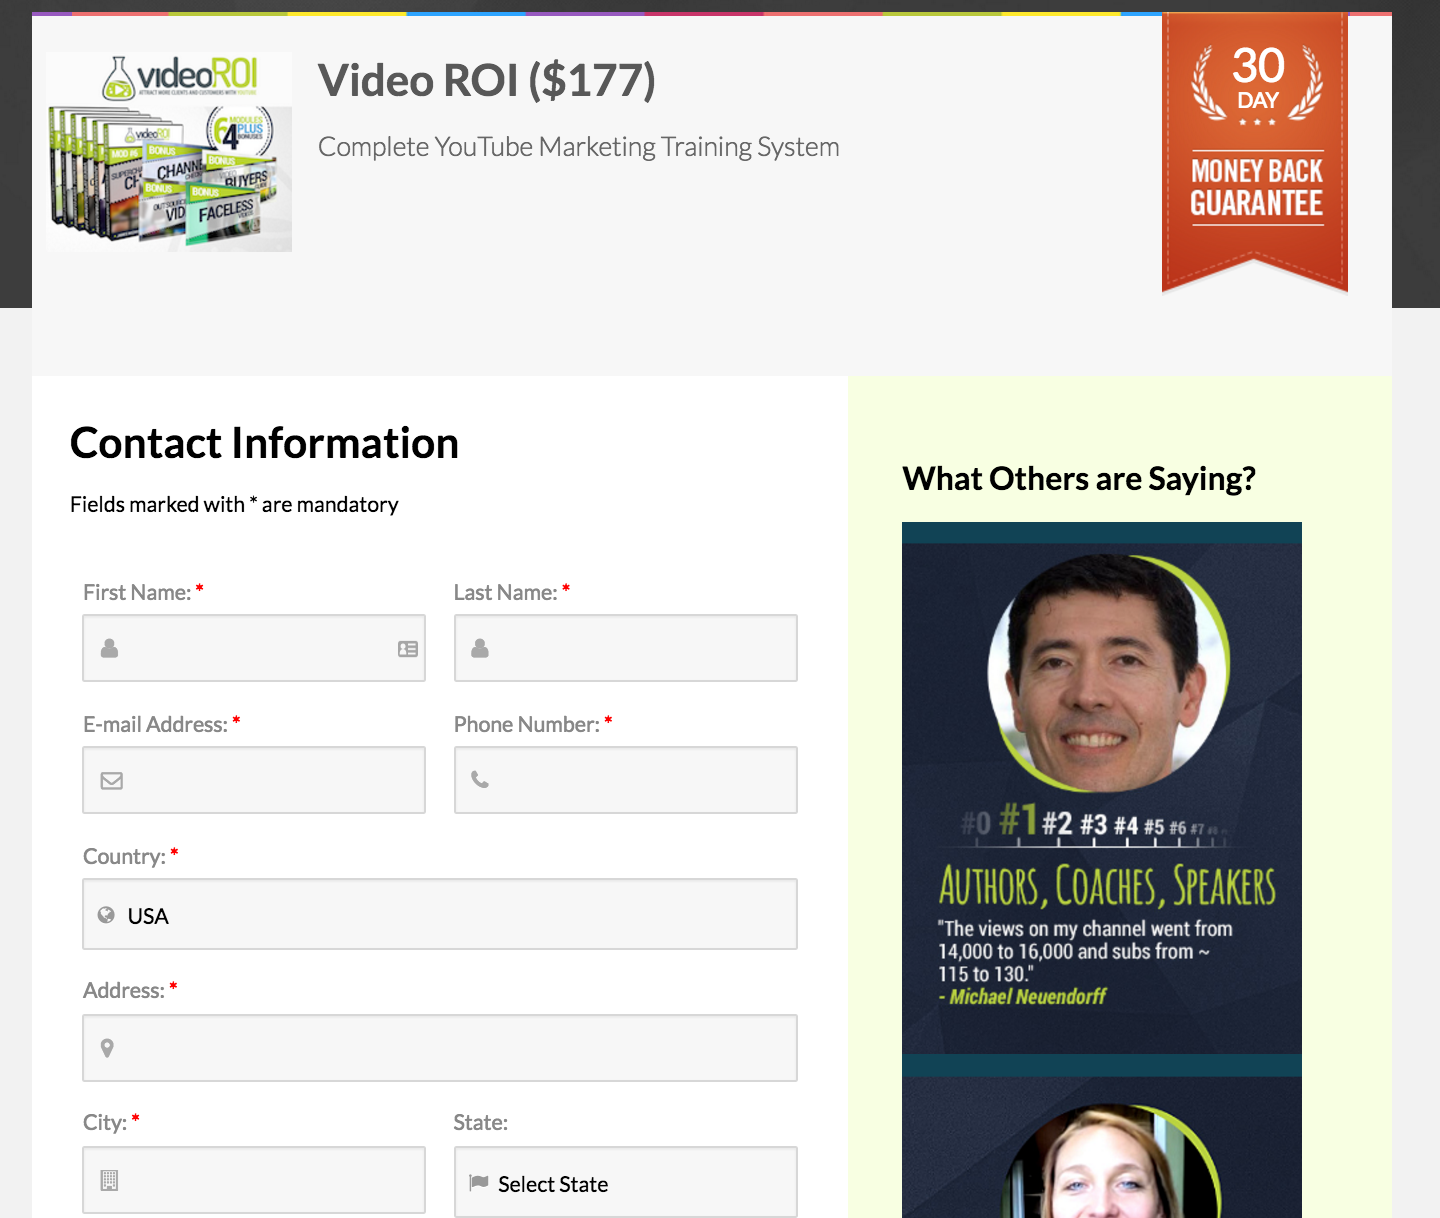Click the person icon in First Name field

[110, 648]
